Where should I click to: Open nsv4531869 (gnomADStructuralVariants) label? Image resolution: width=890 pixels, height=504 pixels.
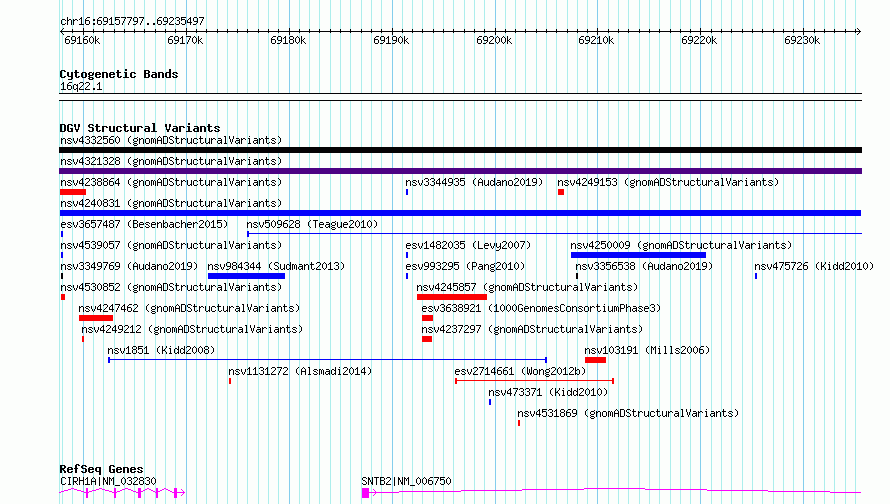coord(628,413)
